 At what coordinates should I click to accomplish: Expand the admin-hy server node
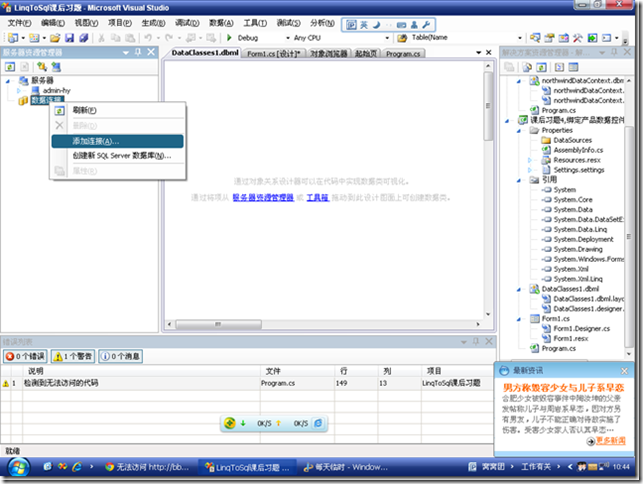[18, 91]
